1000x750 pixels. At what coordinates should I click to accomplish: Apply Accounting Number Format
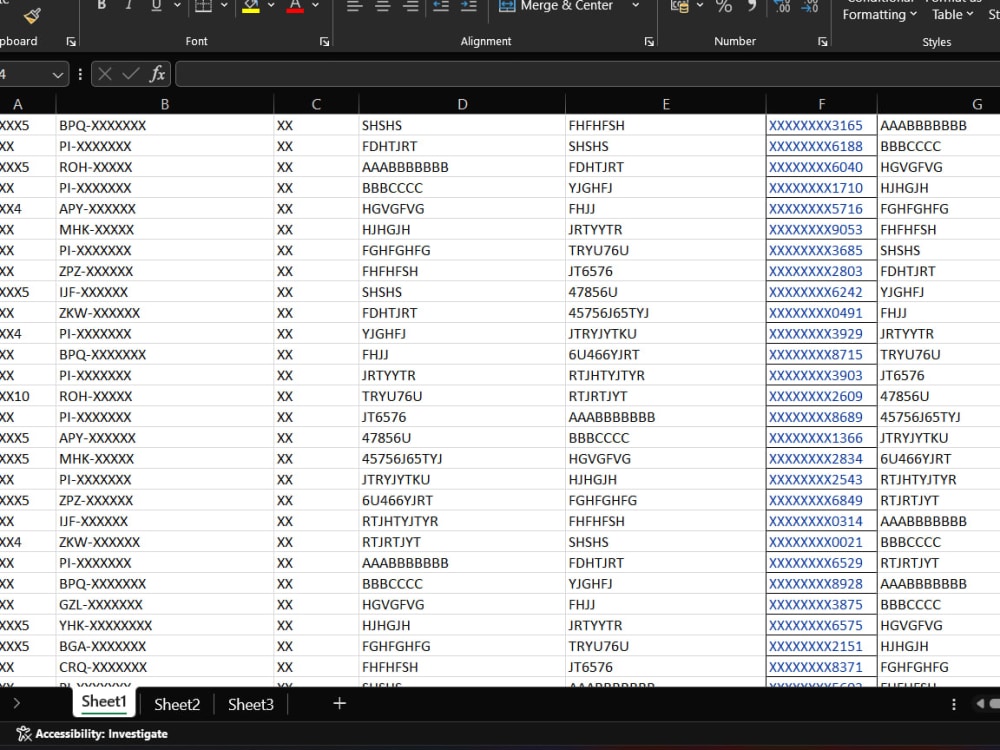click(x=680, y=6)
